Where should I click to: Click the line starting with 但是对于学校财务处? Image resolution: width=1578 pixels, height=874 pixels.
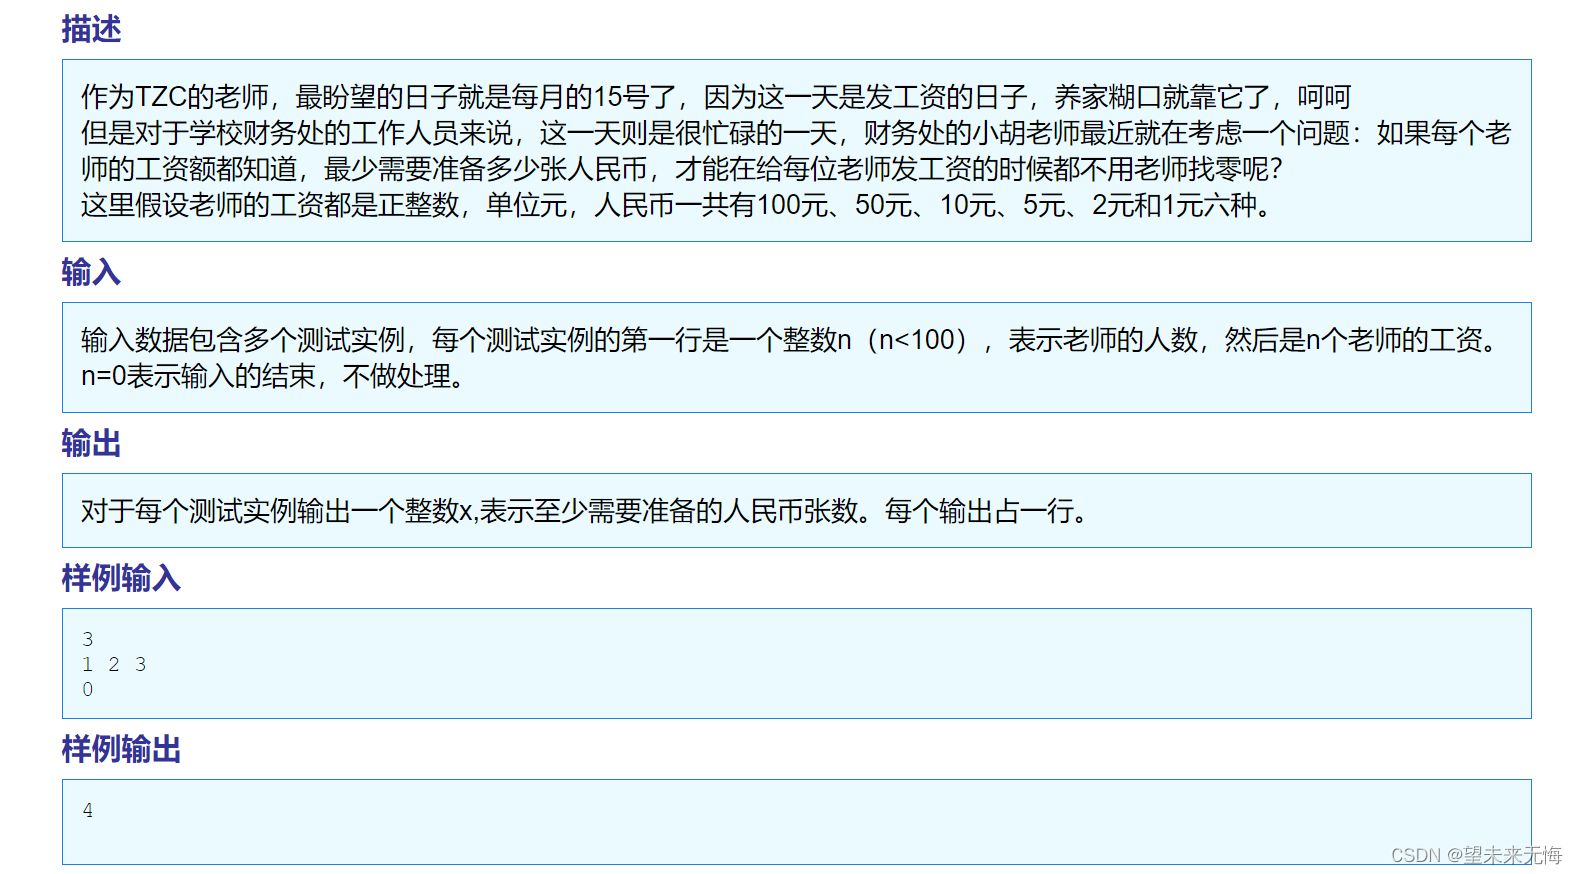(x=796, y=133)
